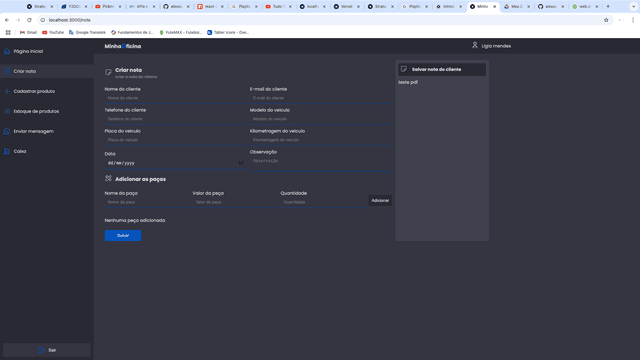The width and height of the screenshot is (640, 360).
Task: Focus the E-mail do cliente field
Action: pyautogui.click(x=321, y=98)
